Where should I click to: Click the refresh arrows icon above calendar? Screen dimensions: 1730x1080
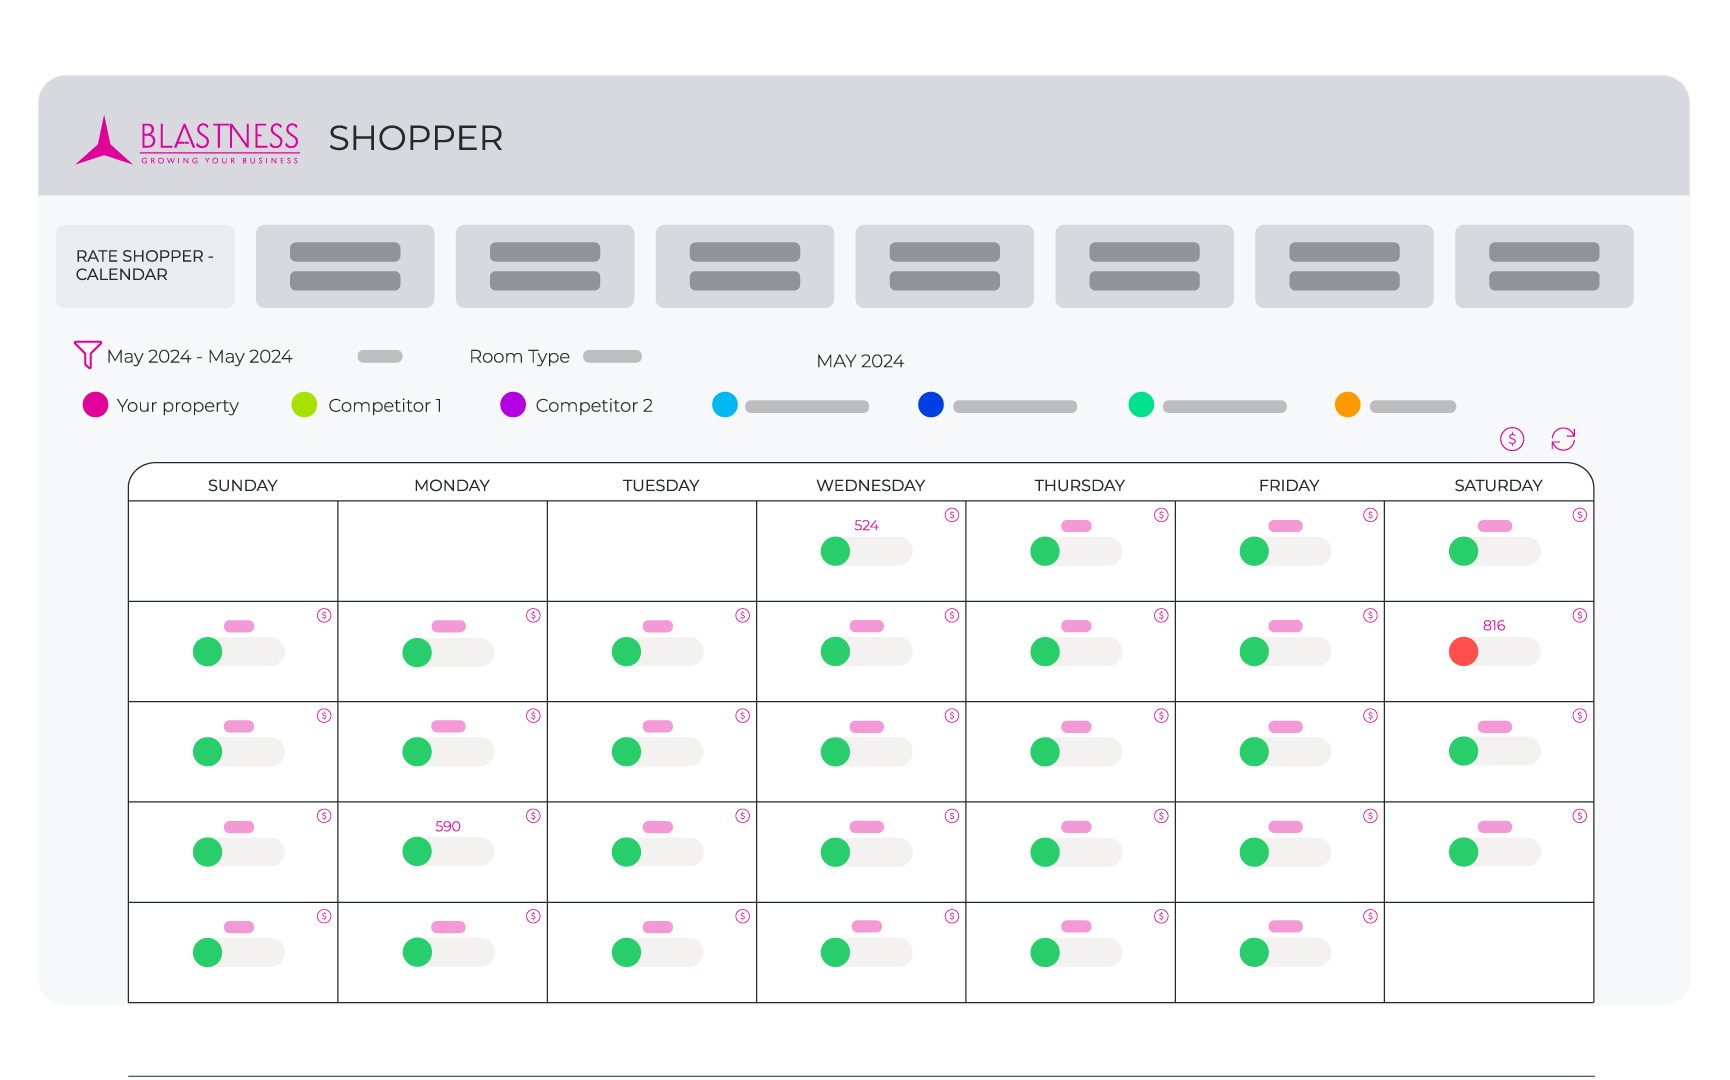tap(1563, 439)
